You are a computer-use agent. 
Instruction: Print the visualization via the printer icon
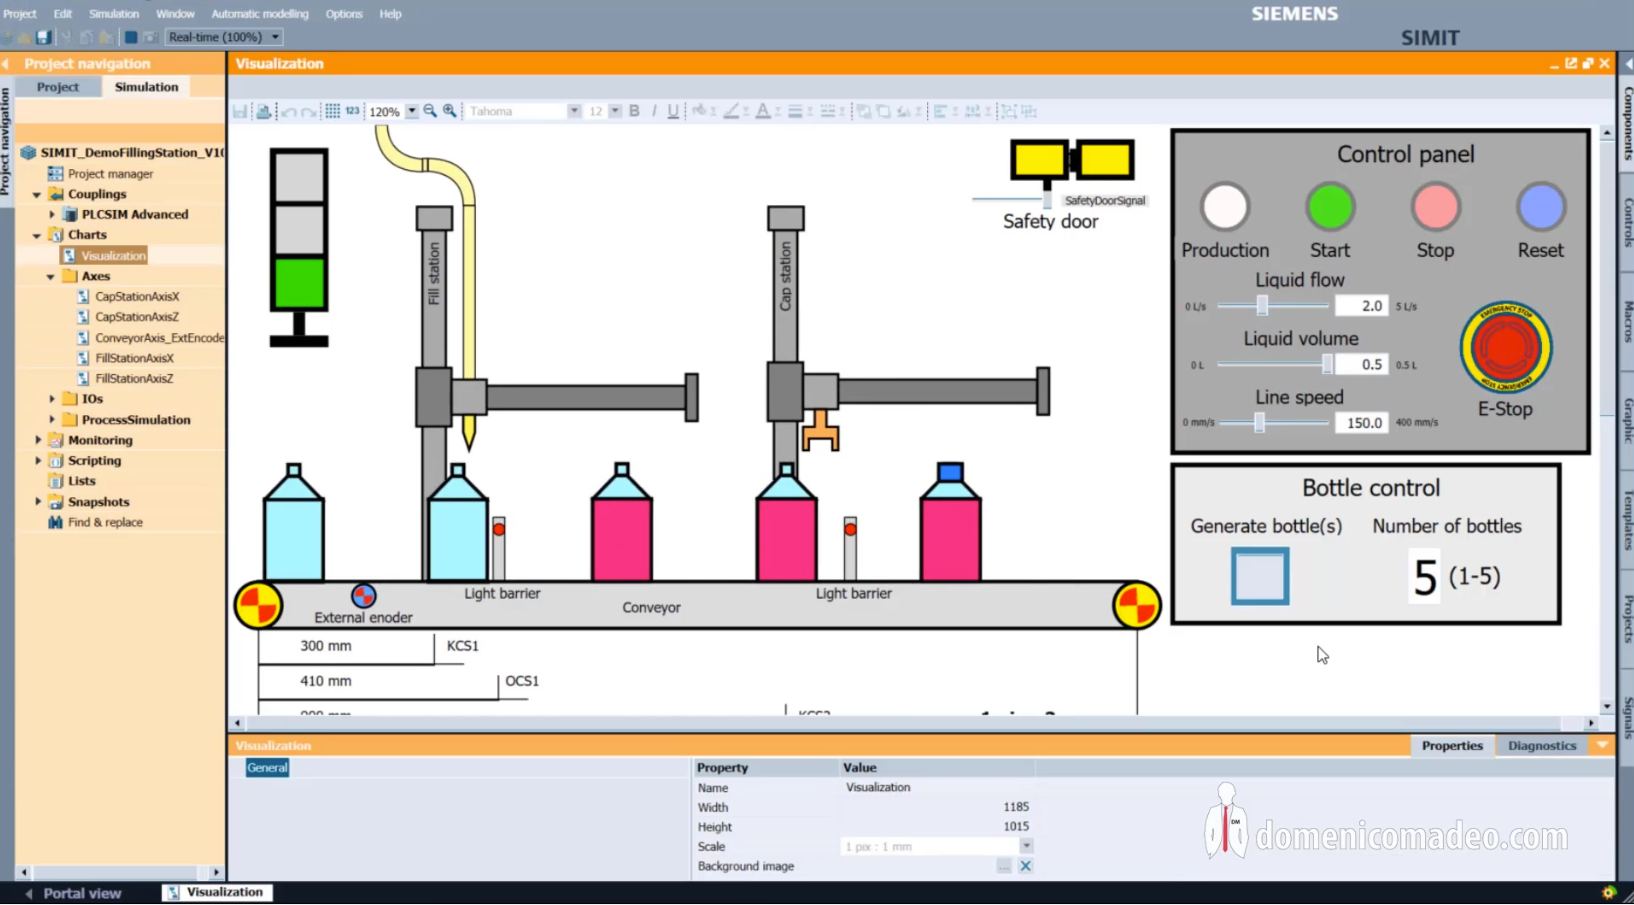pyautogui.click(x=263, y=111)
